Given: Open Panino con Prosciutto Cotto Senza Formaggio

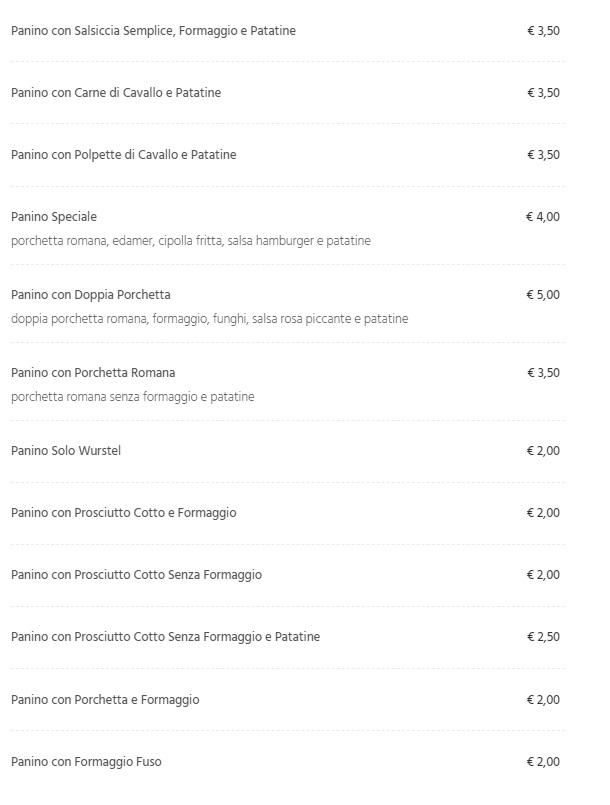Looking at the screenshot, I should 137,575.
